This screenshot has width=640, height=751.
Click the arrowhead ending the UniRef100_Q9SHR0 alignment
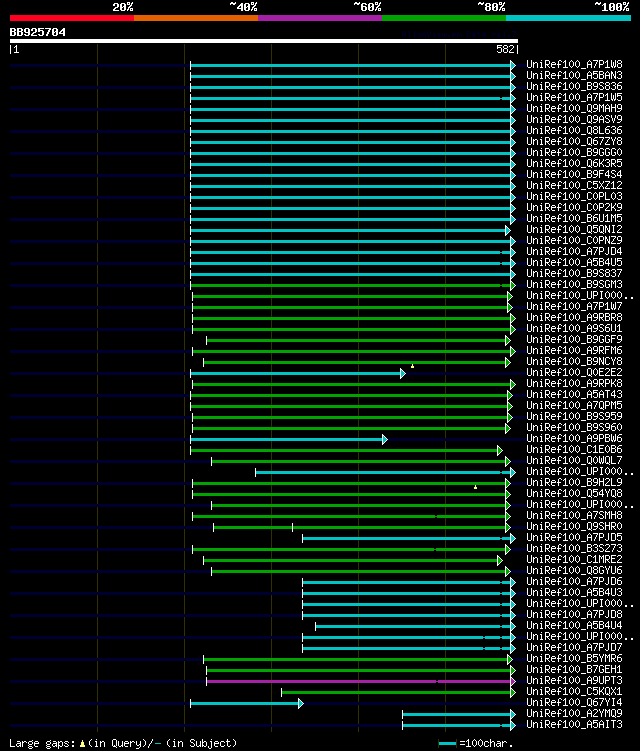pyautogui.click(x=508, y=528)
